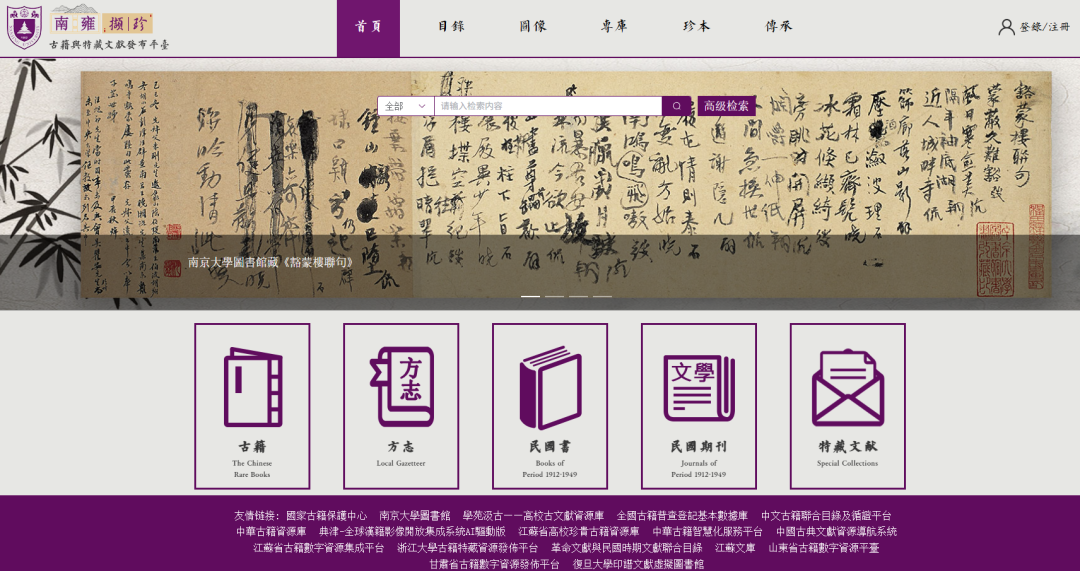Open the 方志 Local Gazetteer card
Screen dimensions: 1080x571
click(x=401, y=406)
